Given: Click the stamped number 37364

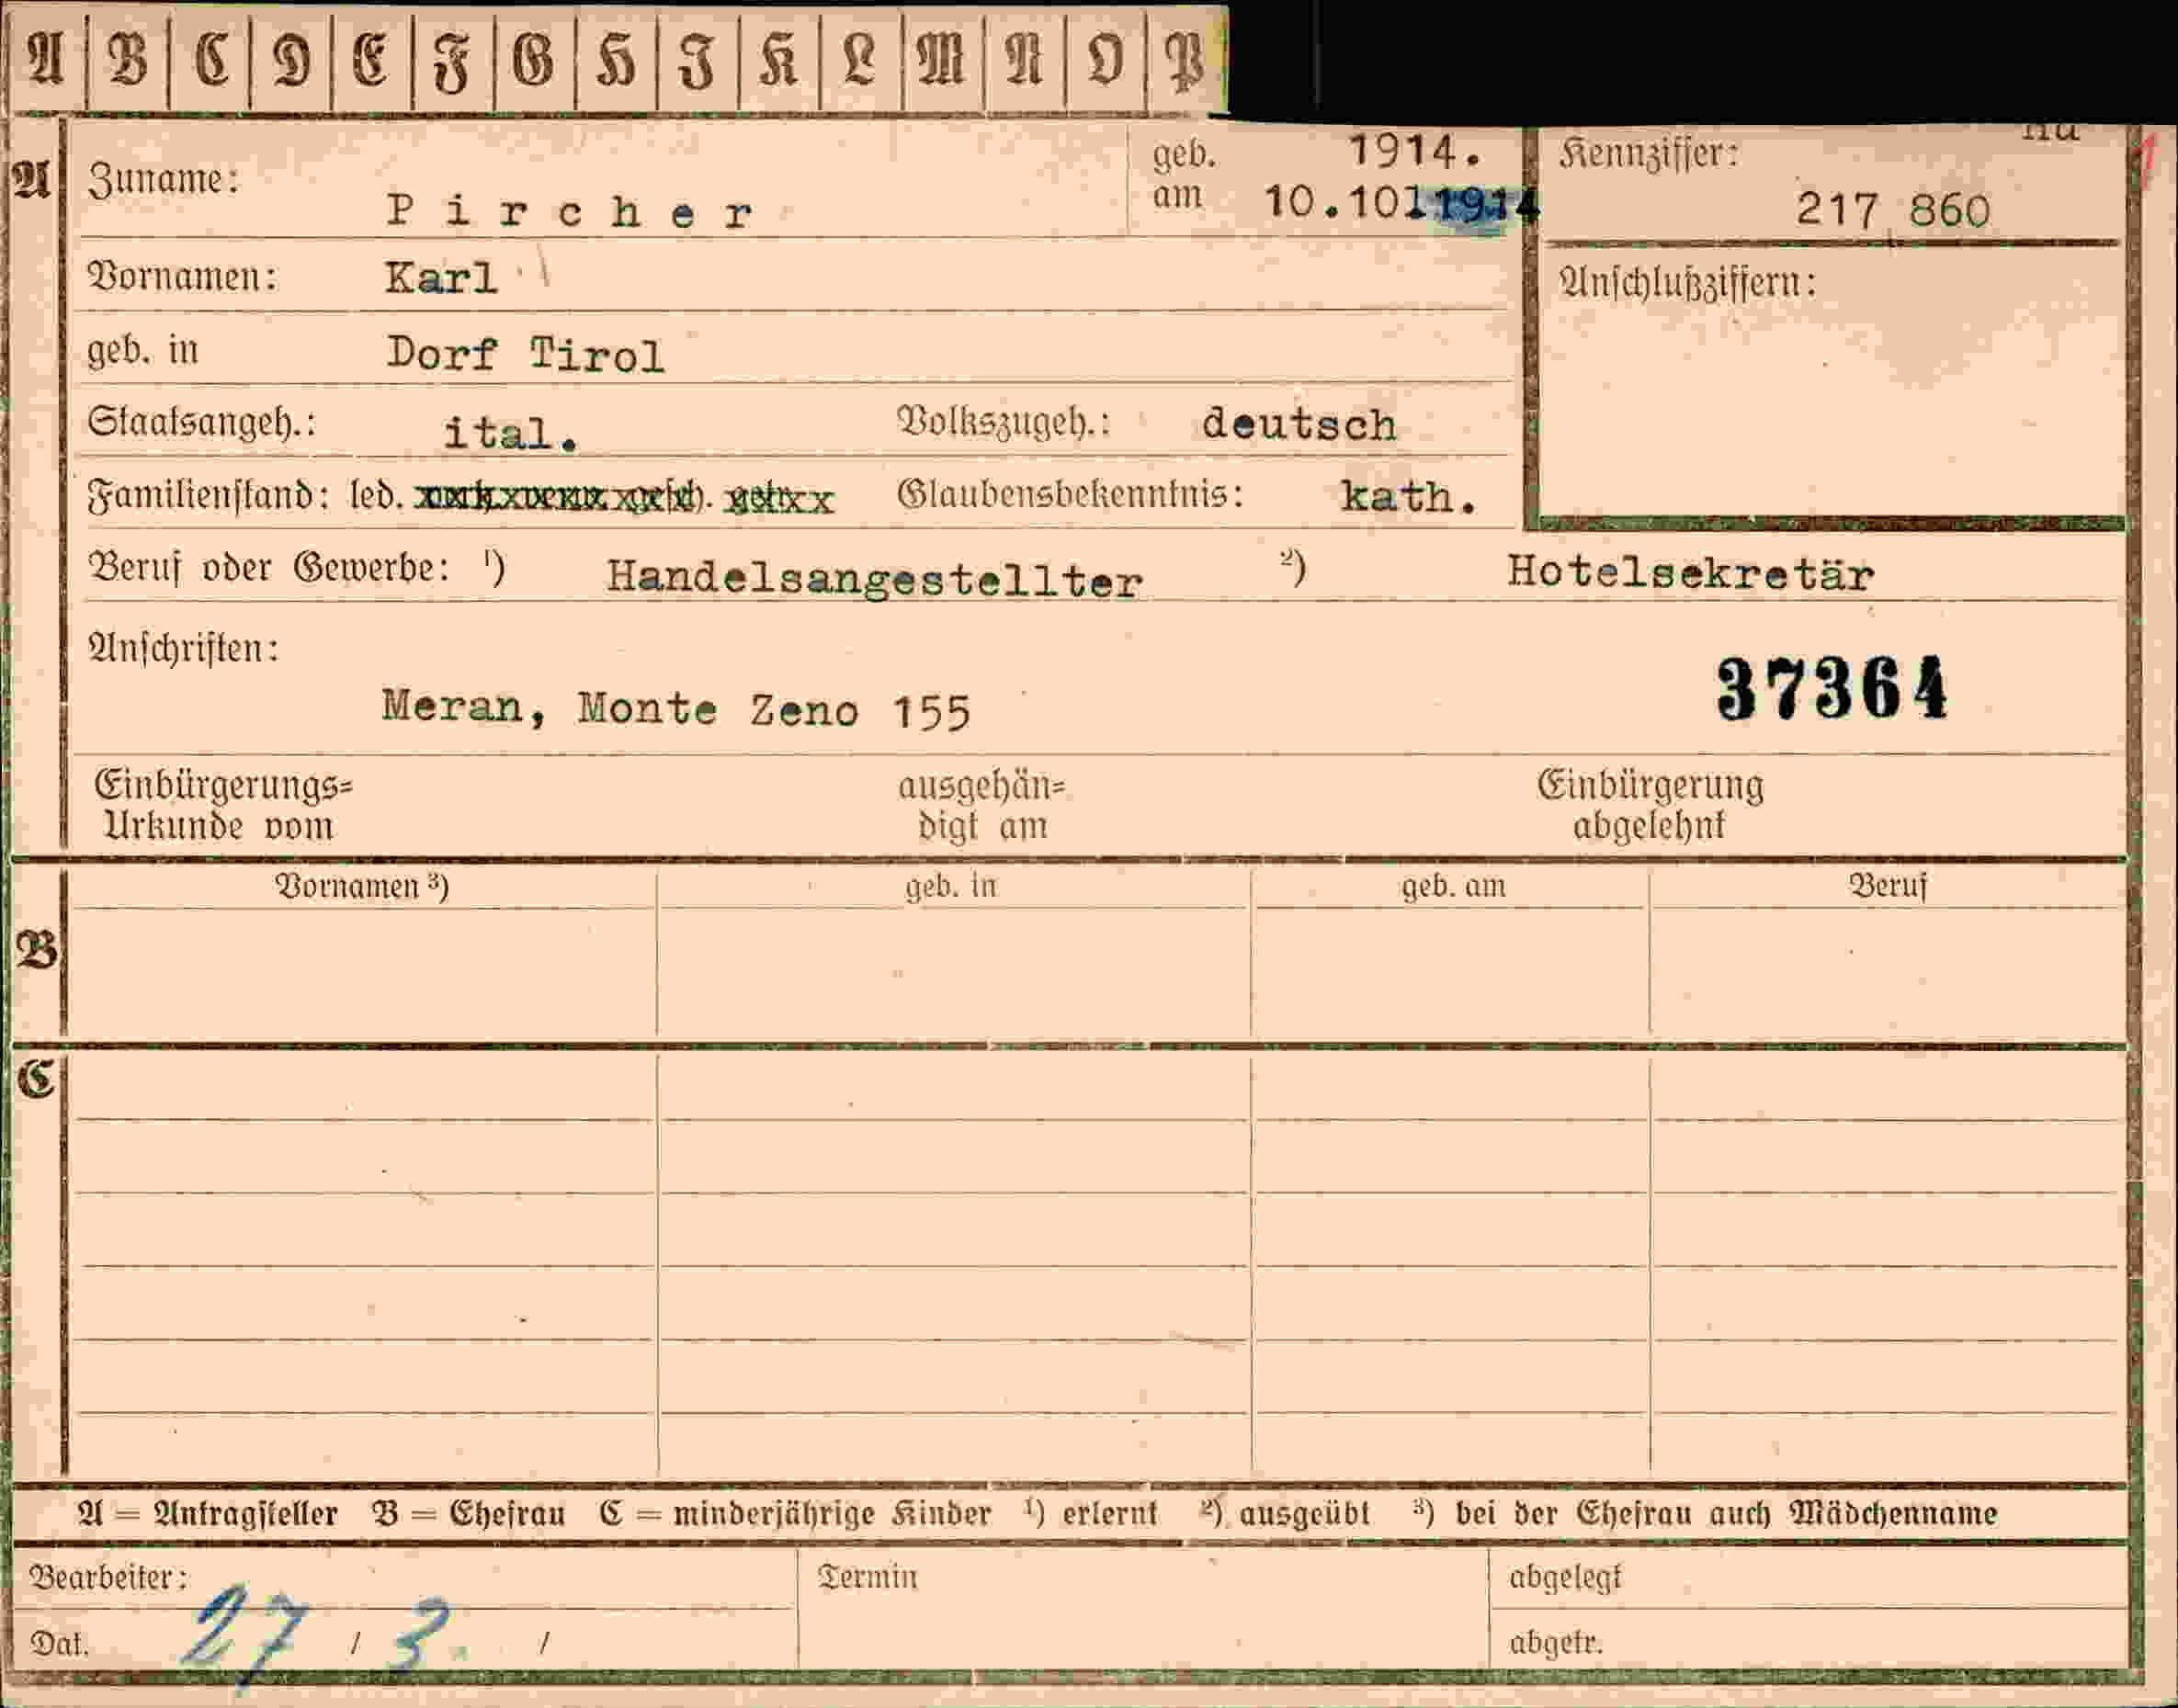Looking at the screenshot, I should click(x=1832, y=688).
